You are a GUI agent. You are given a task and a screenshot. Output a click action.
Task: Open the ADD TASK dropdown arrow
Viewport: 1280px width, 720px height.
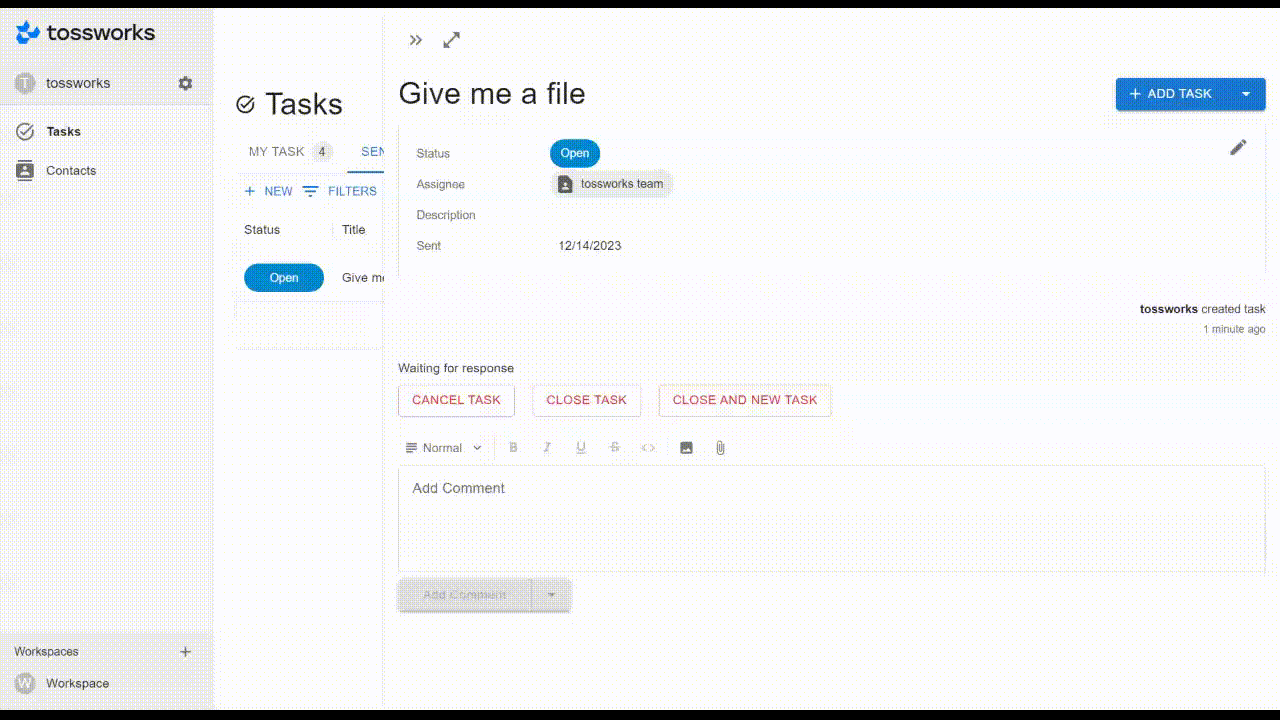point(1246,94)
